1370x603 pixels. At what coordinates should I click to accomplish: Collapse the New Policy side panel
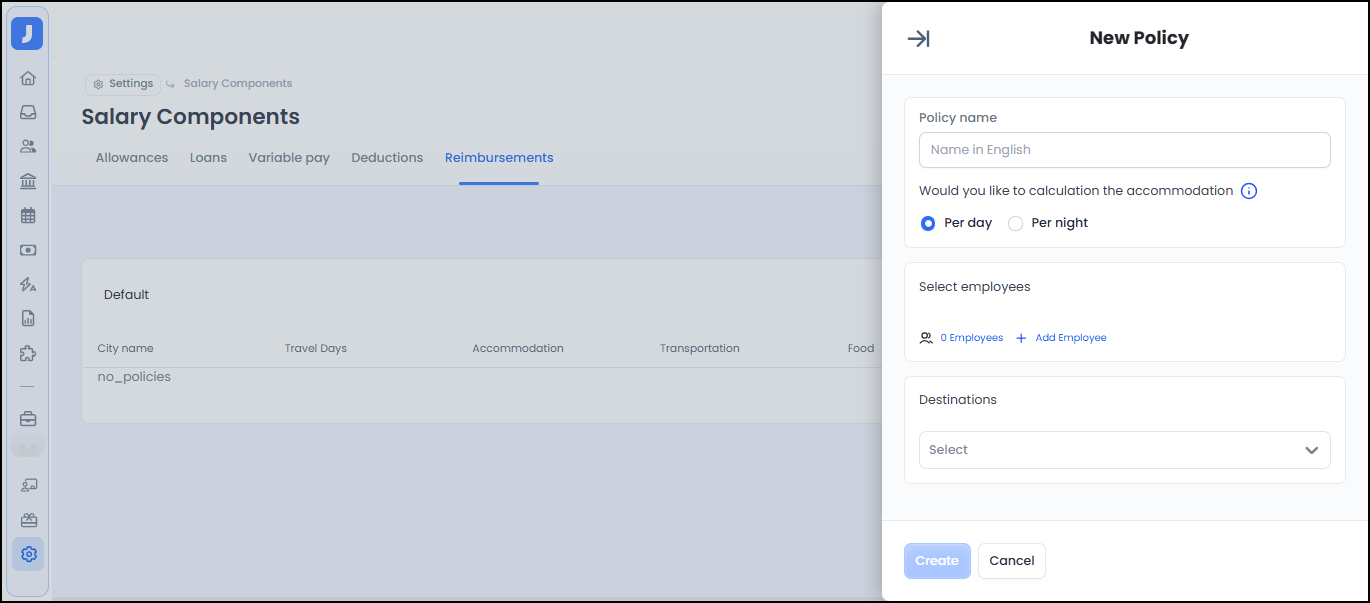[x=918, y=39]
